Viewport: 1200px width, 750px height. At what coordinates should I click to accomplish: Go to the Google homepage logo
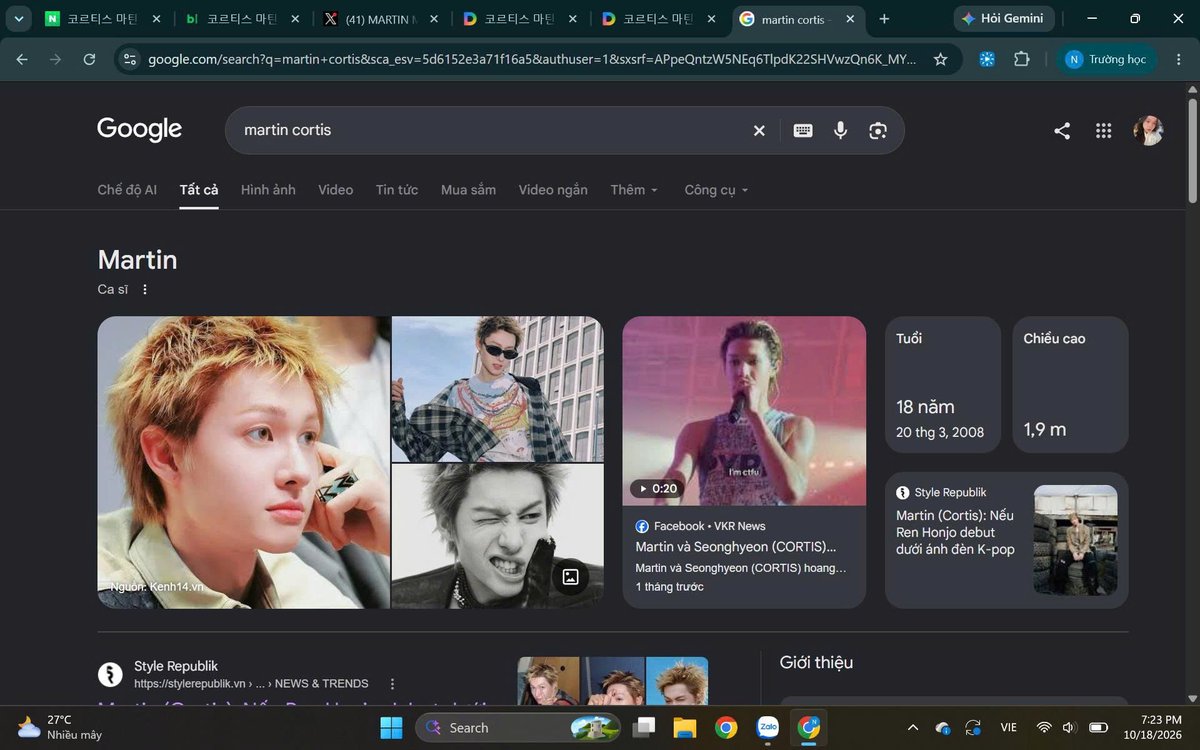point(140,130)
